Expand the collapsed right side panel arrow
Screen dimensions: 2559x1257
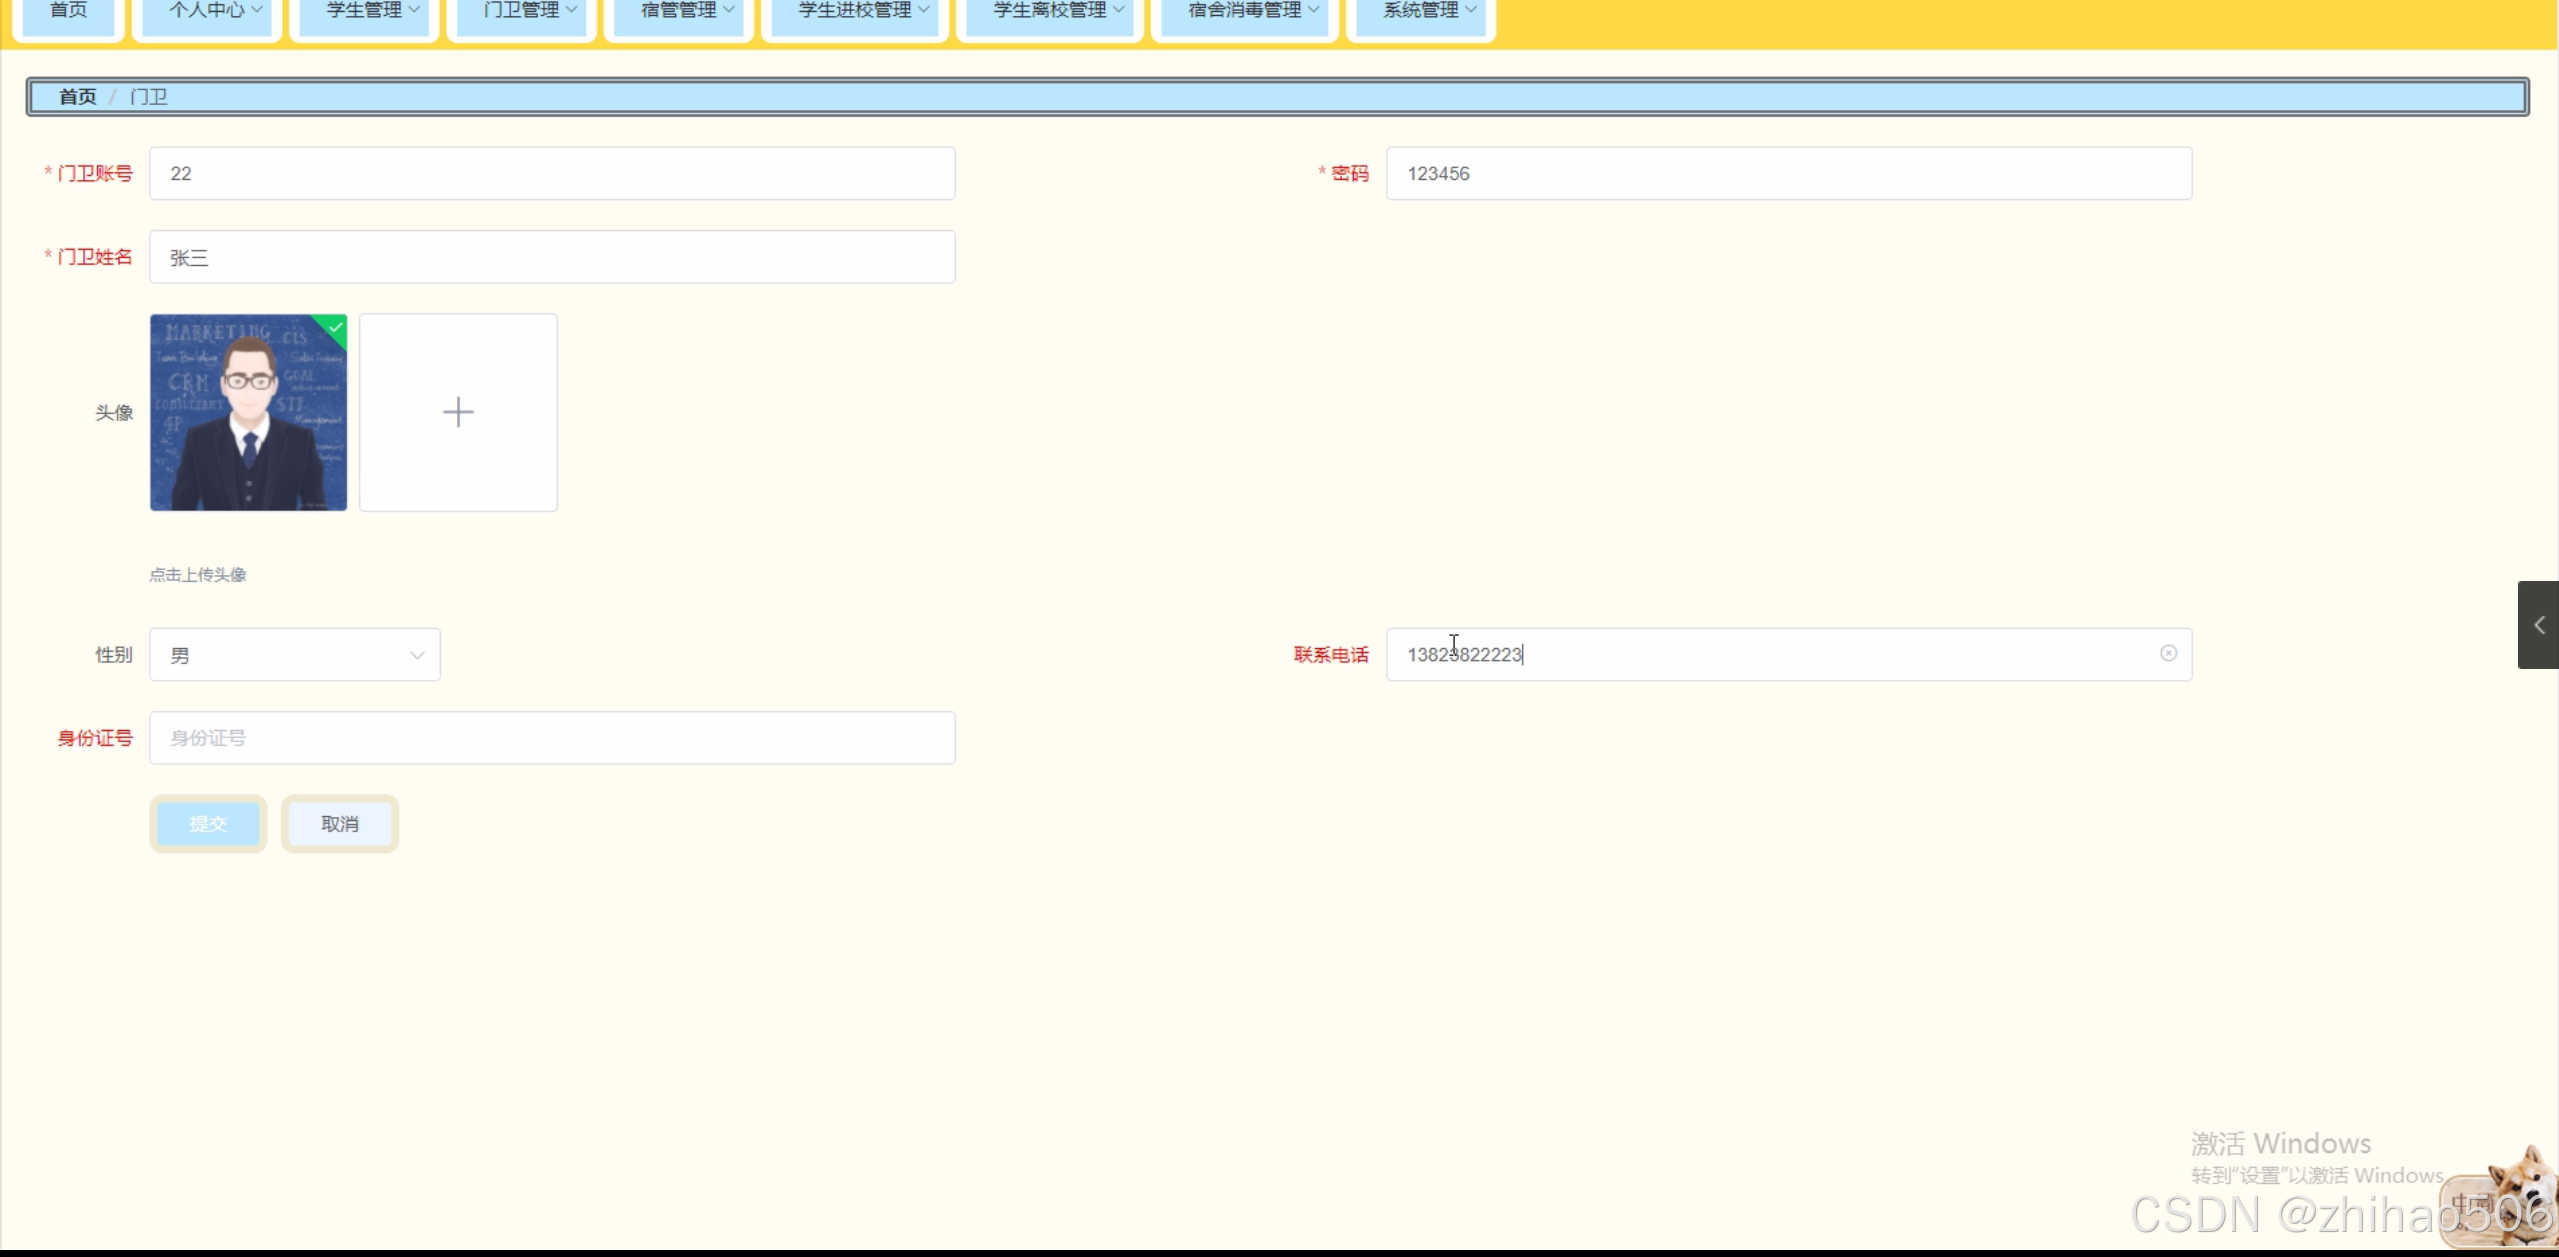(x=2538, y=625)
